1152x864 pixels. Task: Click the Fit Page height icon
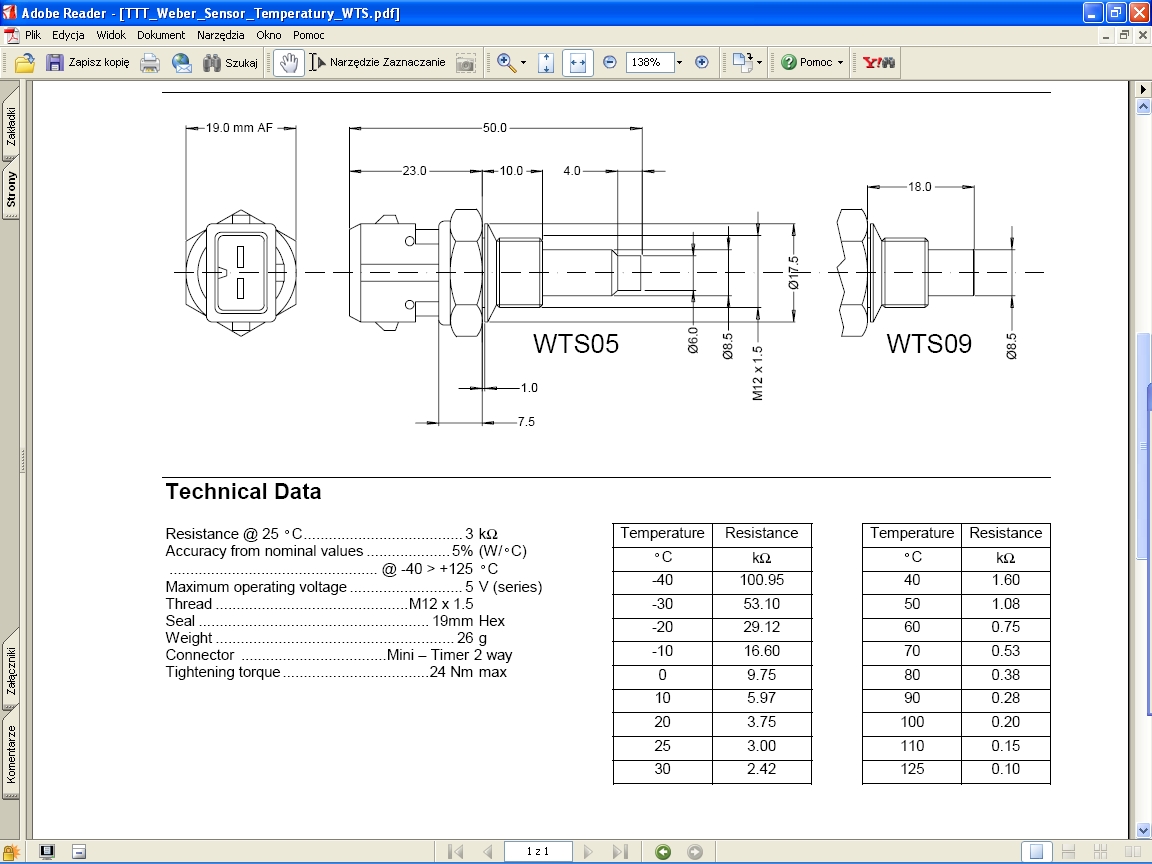tap(546, 62)
